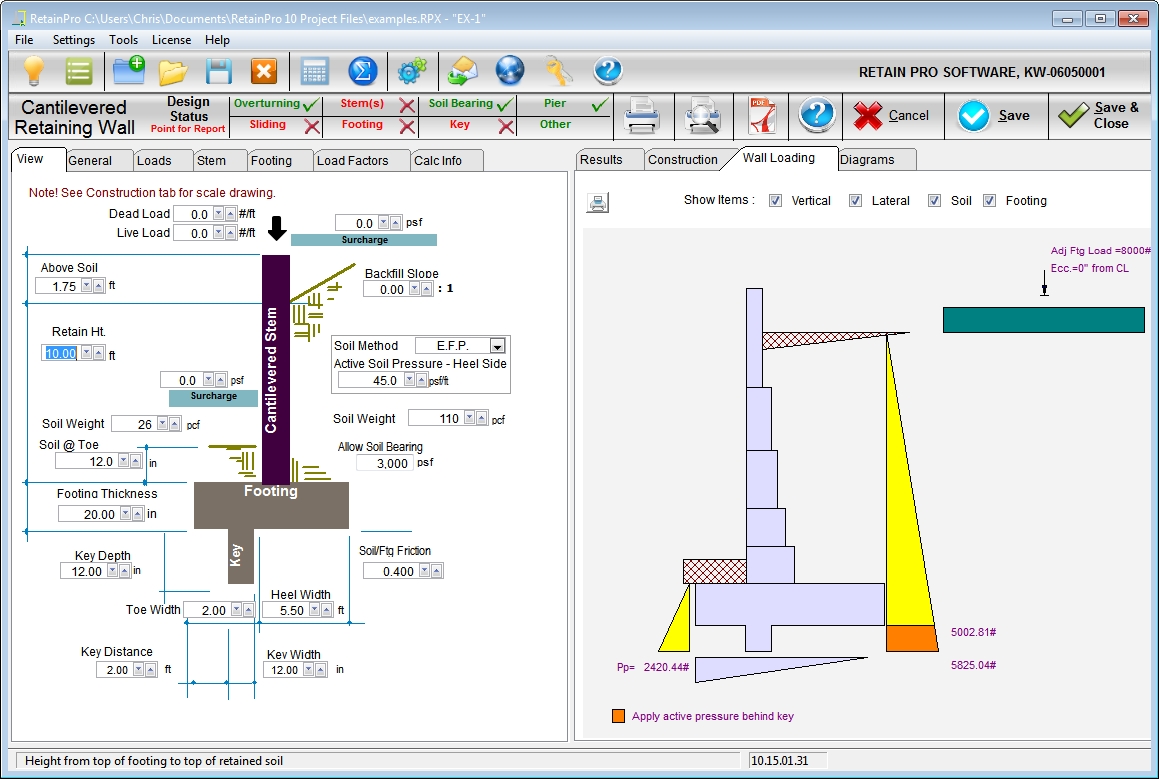Open the globe web icon
This screenshot has height=779, width=1159.
tap(510, 71)
